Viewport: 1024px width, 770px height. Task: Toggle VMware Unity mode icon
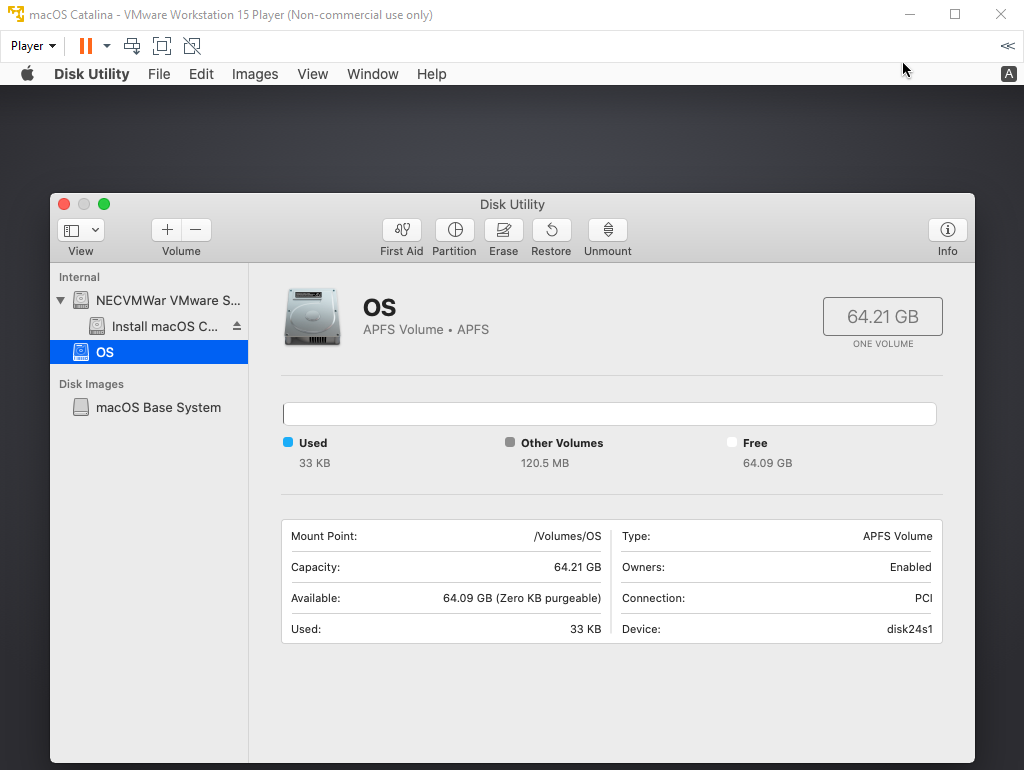click(192, 46)
